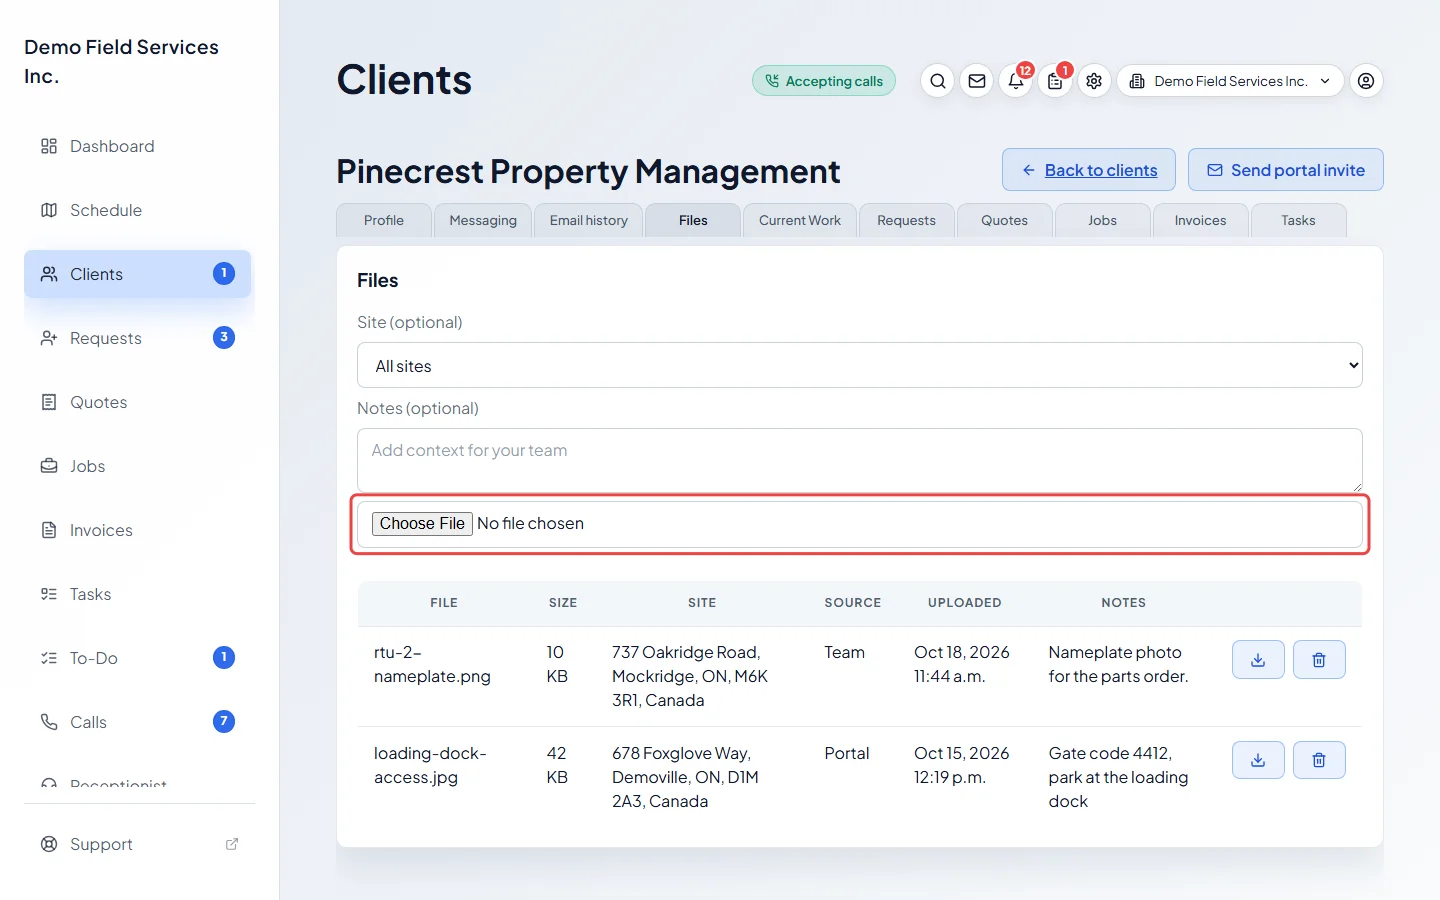Open the search icon in header
Image resolution: width=1440 pixels, height=900 pixels.
click(x=937, y=81)
